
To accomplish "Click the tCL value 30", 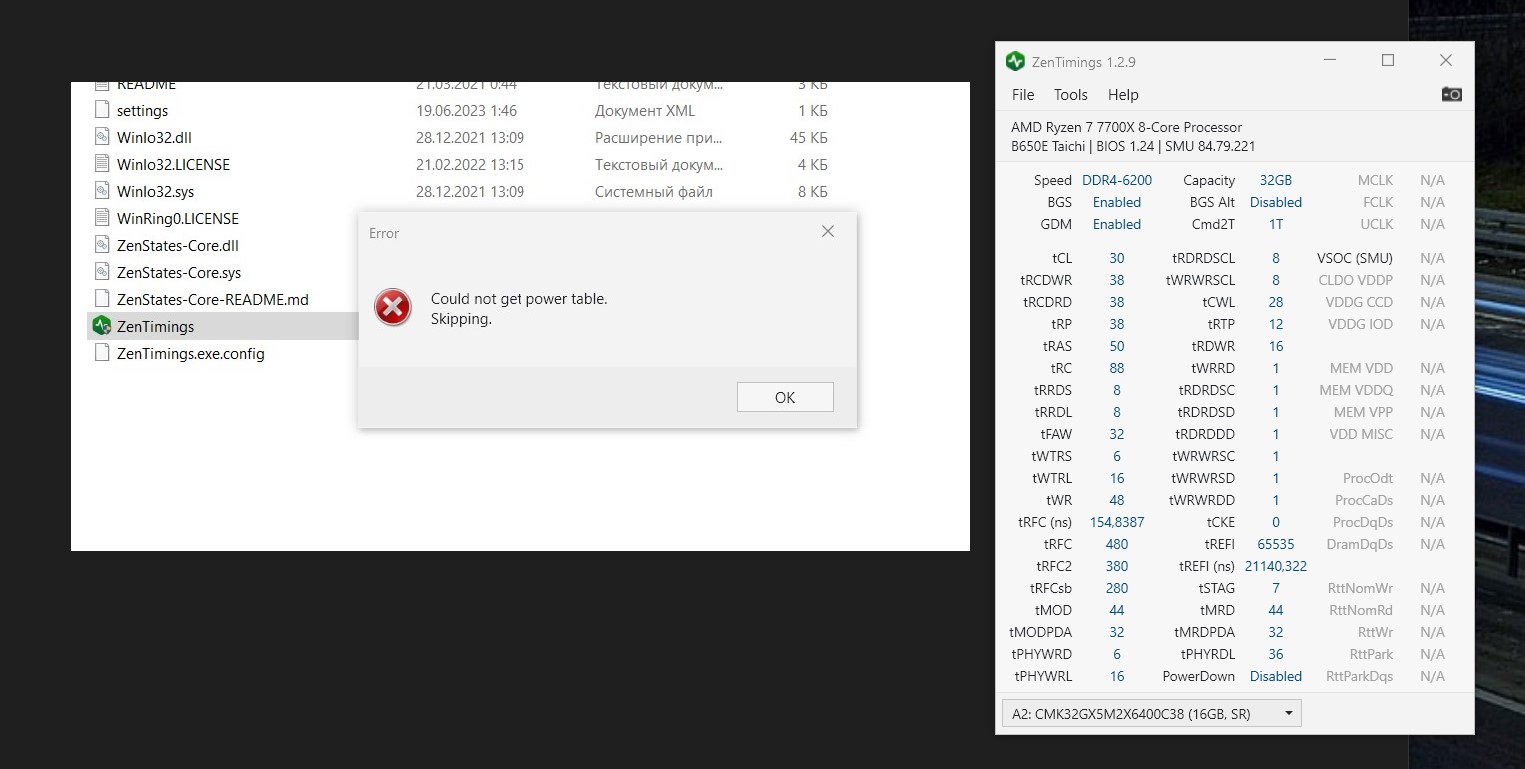I will tap(1117, 258).
